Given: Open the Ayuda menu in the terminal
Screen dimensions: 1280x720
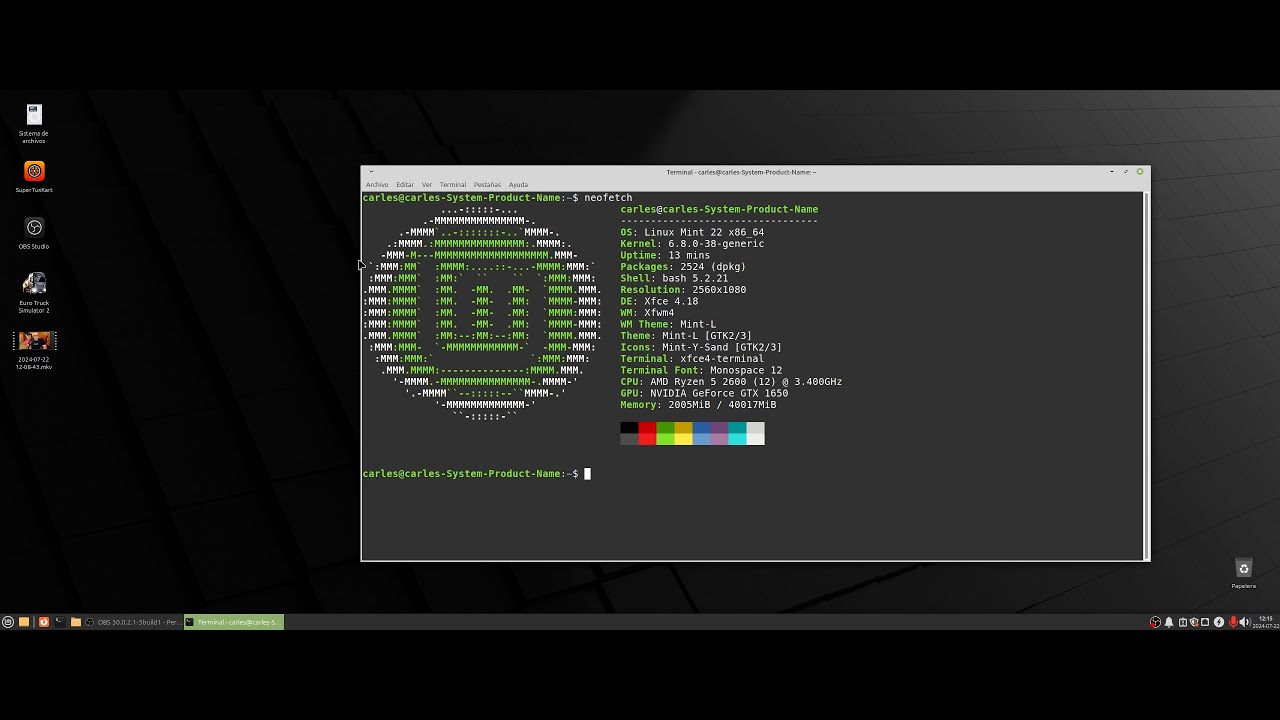Looking at the screenshot, I should tap(518, 184).
